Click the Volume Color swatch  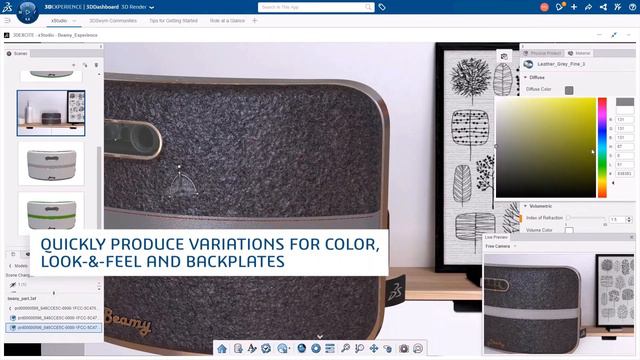[569, 231]
